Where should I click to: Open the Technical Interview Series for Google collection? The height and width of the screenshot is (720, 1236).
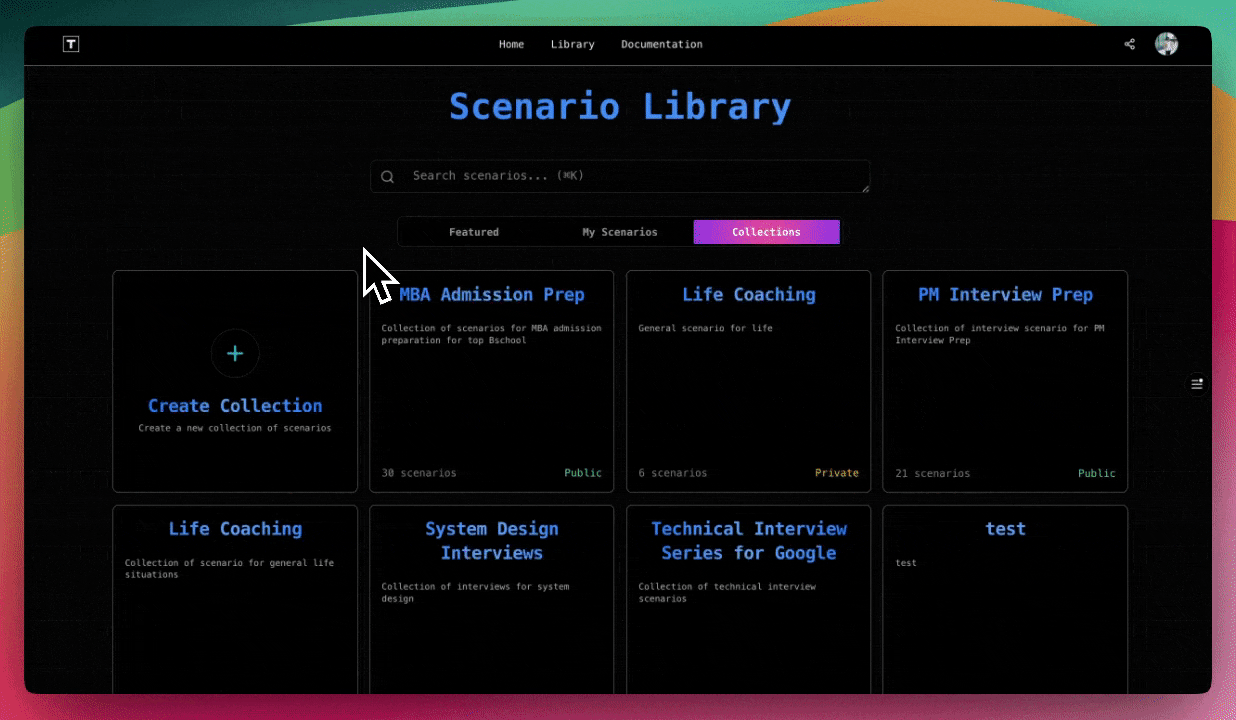pos(748,599)
